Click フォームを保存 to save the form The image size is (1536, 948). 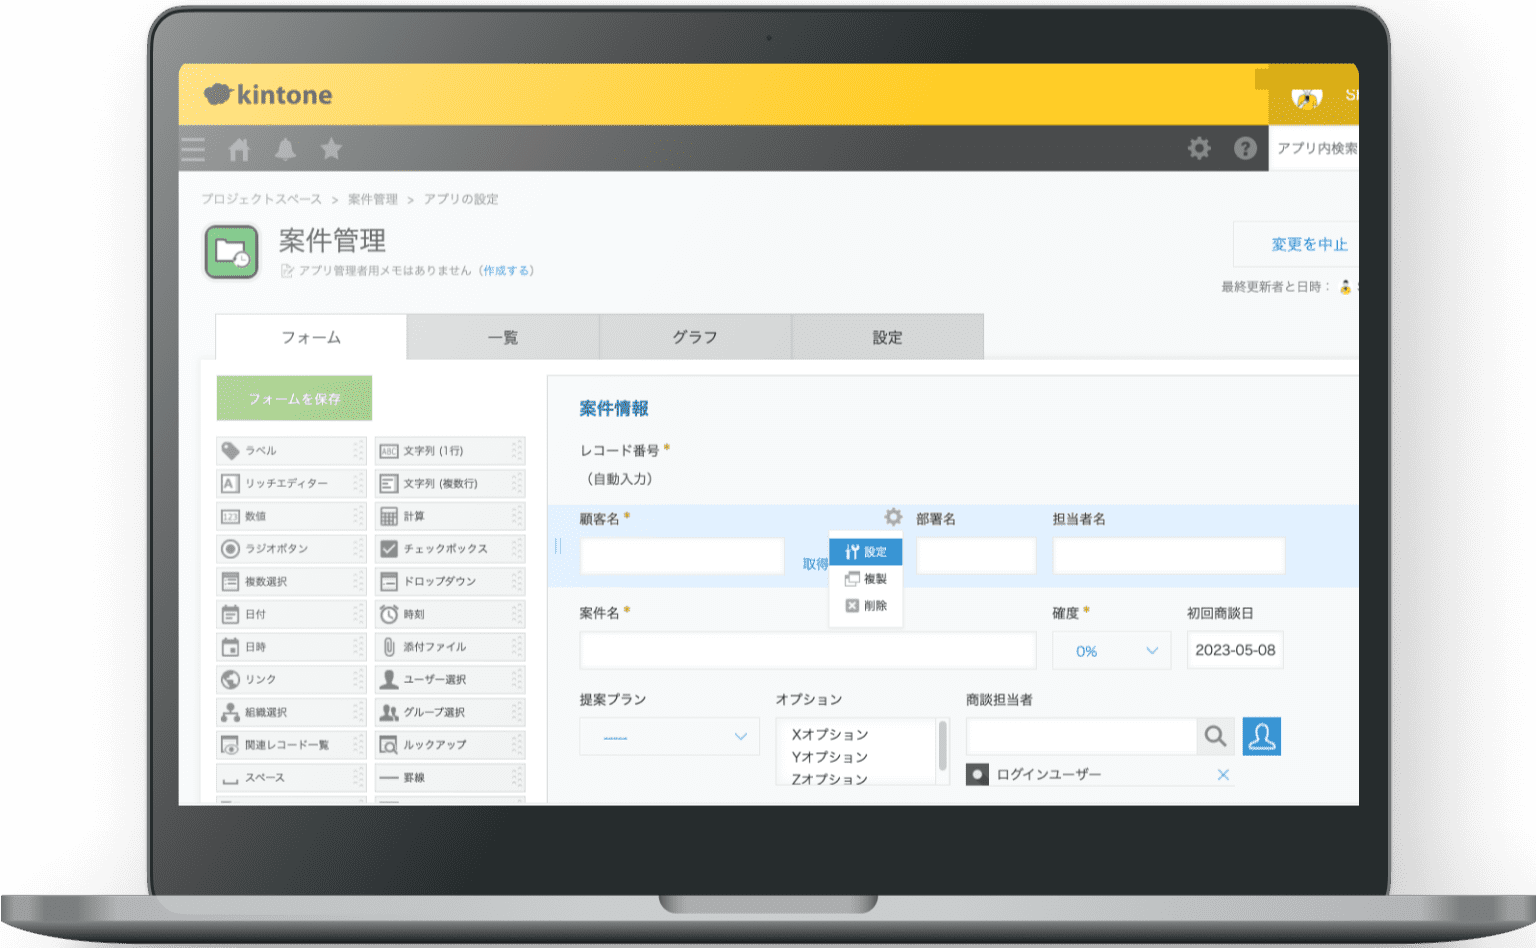[x=294, y=397]
